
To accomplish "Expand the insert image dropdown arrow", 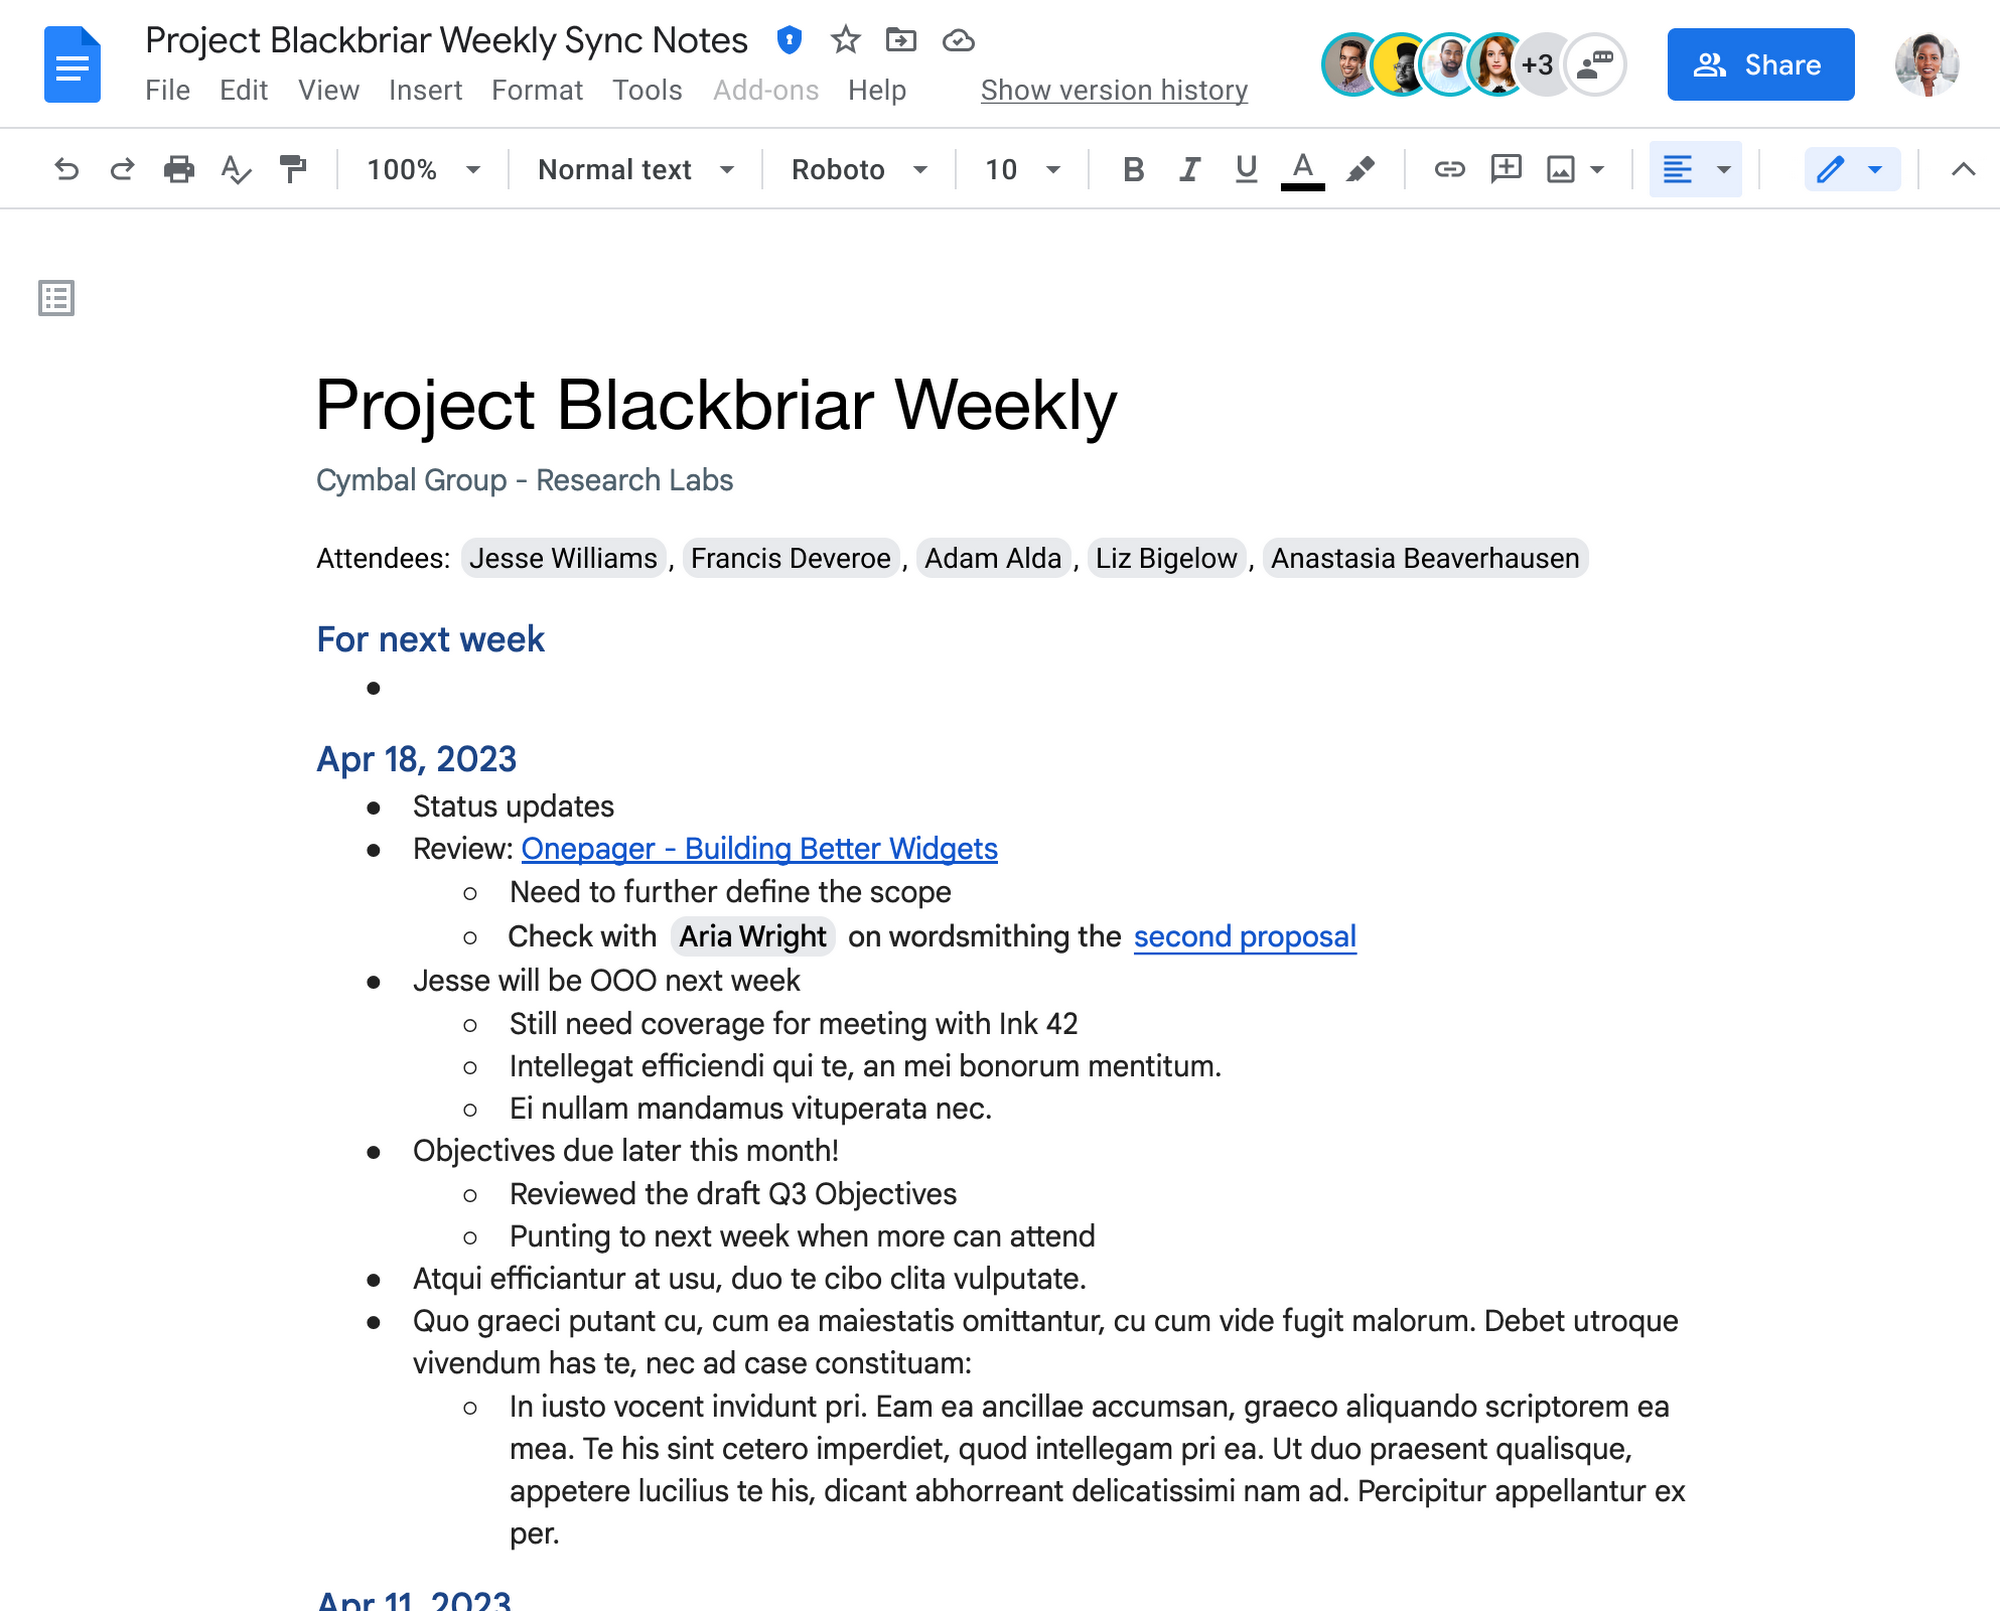I will coord(1597,169).
